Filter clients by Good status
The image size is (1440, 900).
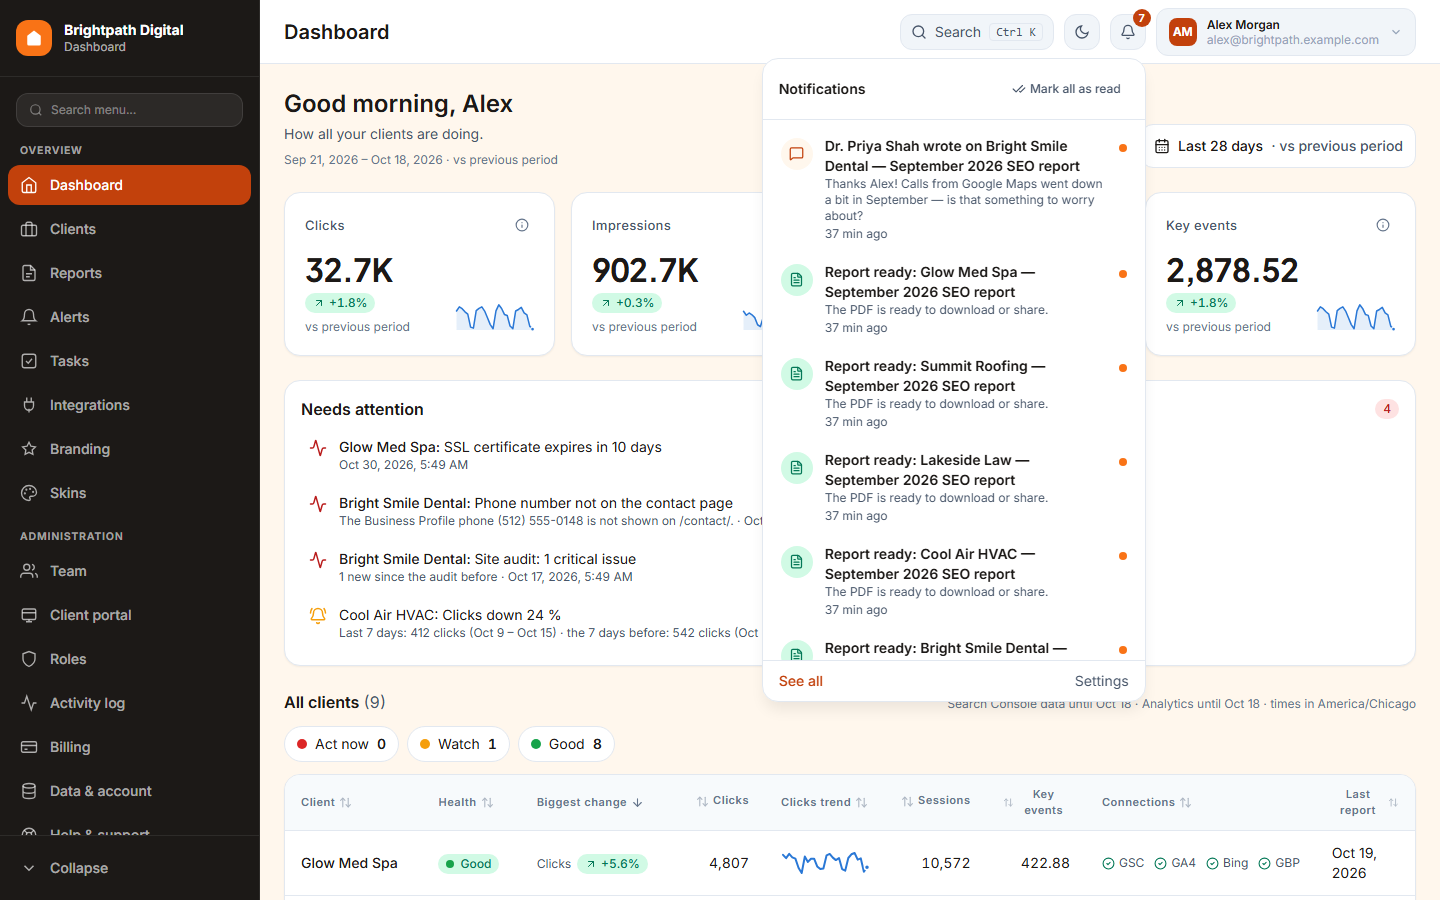tap(566, 744)
